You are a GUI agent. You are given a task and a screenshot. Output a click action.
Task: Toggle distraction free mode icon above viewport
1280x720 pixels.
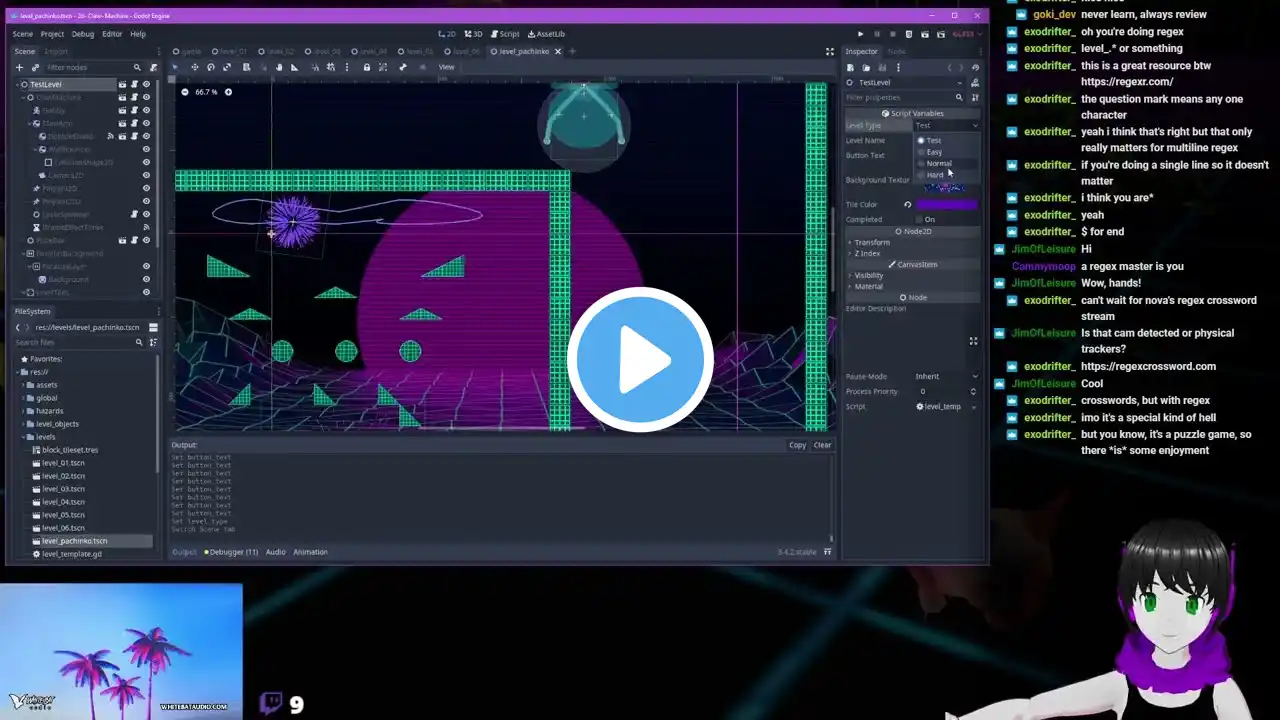(829, 51)
